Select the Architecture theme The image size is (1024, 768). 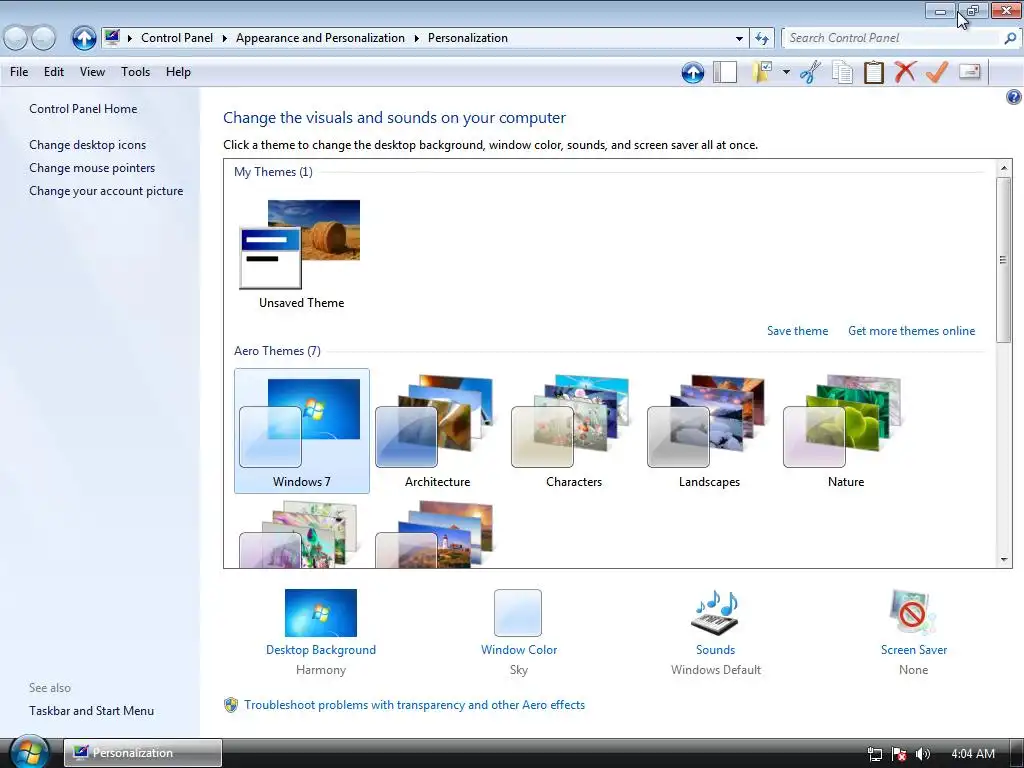438,431
